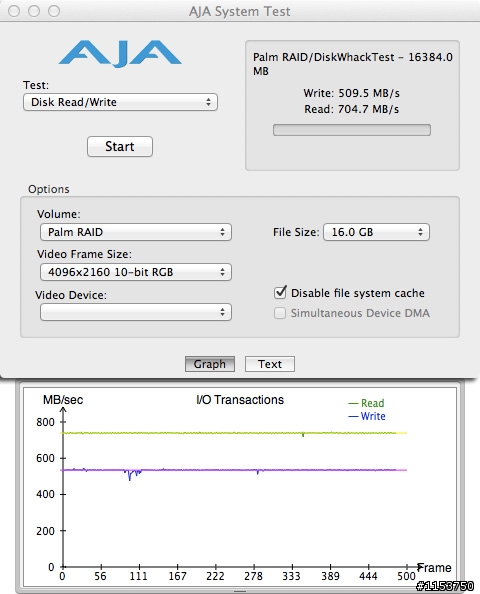The width and height of the screenshot is (480, 594).
Task: Click the test progress bar
Action: point(352,130)
